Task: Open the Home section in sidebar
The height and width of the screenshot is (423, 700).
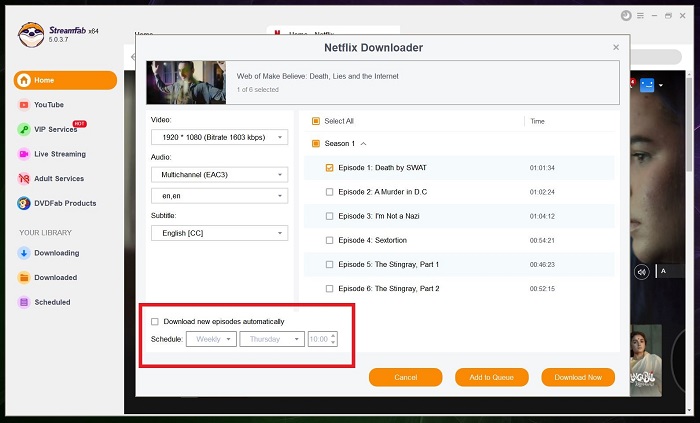Action: point(65,80)
